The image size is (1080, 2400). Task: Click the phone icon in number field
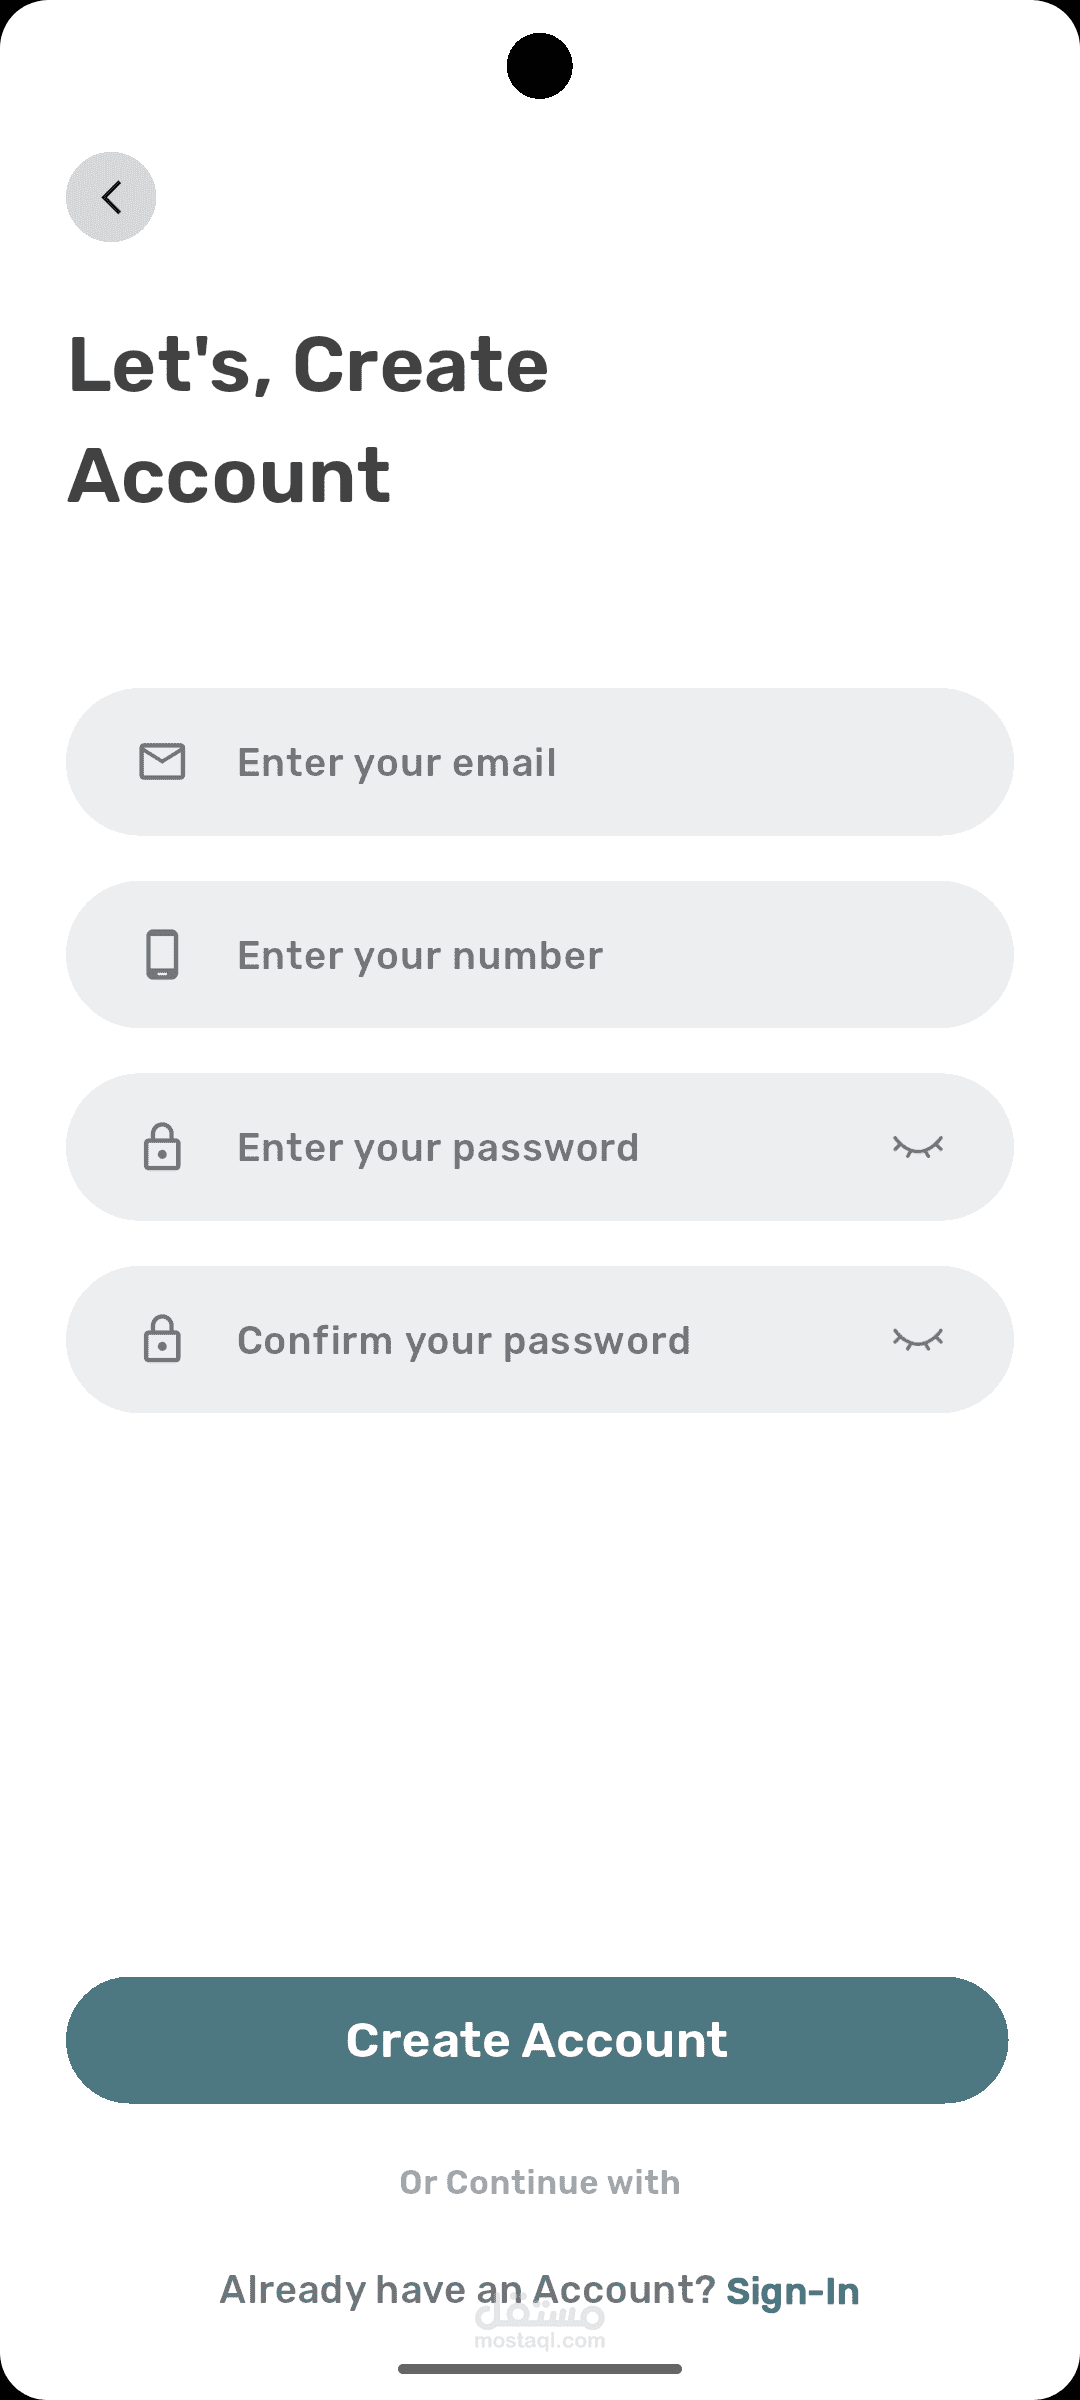(x=162, y=955)
